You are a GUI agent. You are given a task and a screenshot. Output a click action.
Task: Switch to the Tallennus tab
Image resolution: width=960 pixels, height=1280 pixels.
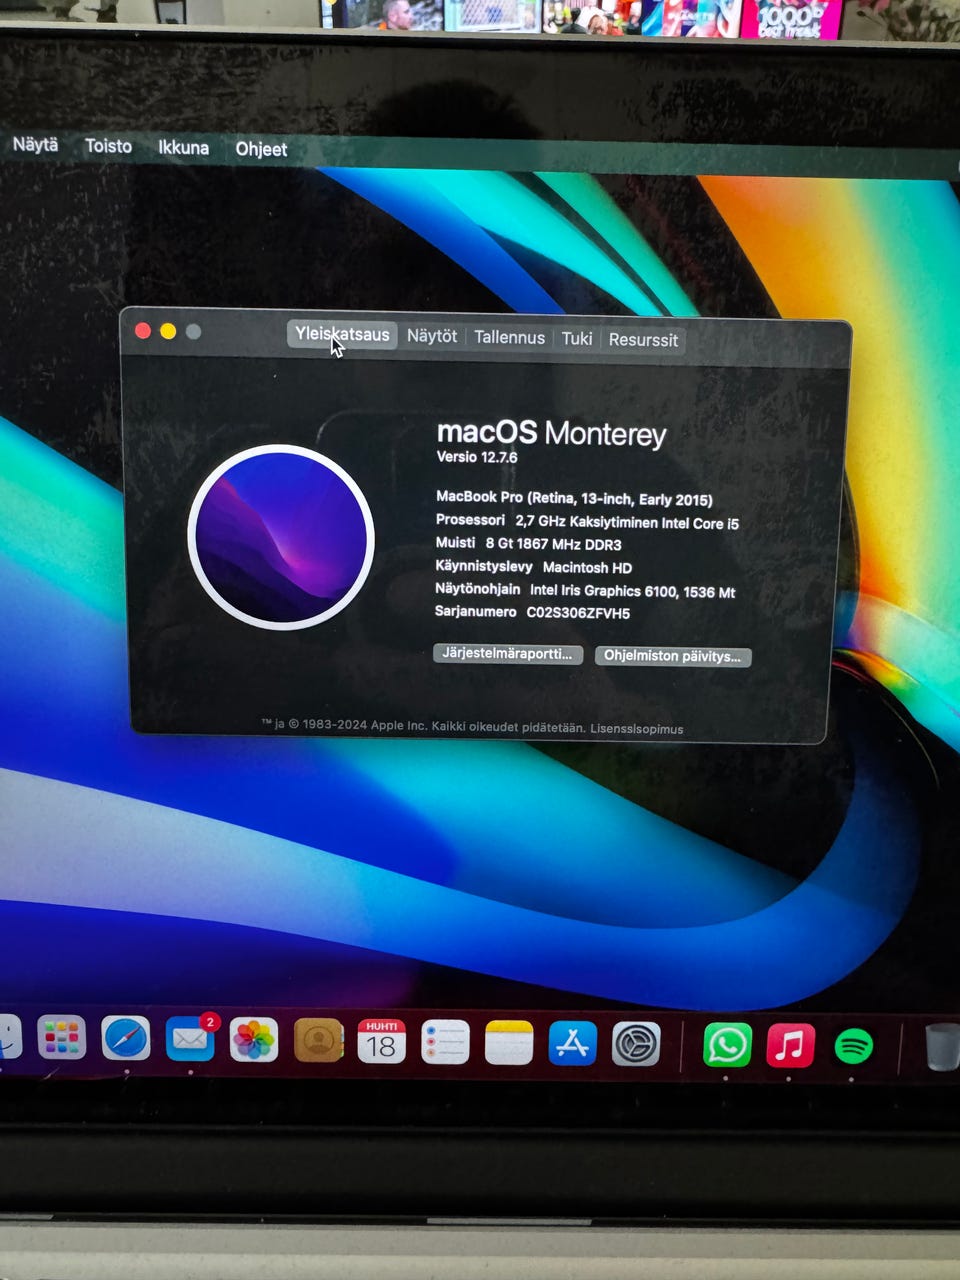pos(509,337)
